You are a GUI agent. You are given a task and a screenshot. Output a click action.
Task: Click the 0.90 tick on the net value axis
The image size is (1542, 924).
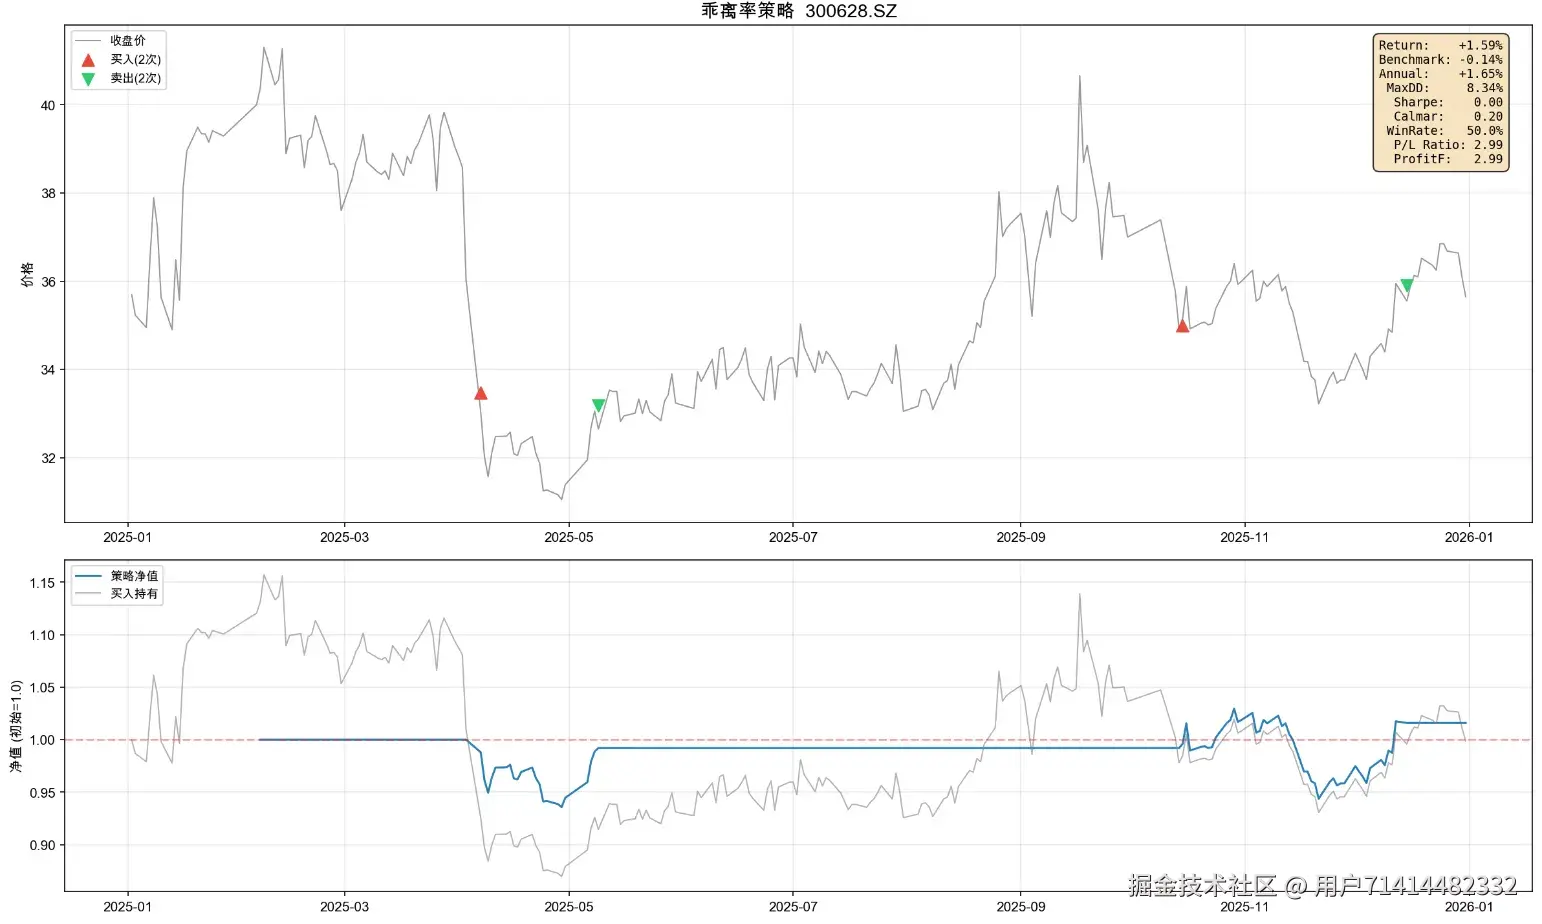(x=43, y=845)
